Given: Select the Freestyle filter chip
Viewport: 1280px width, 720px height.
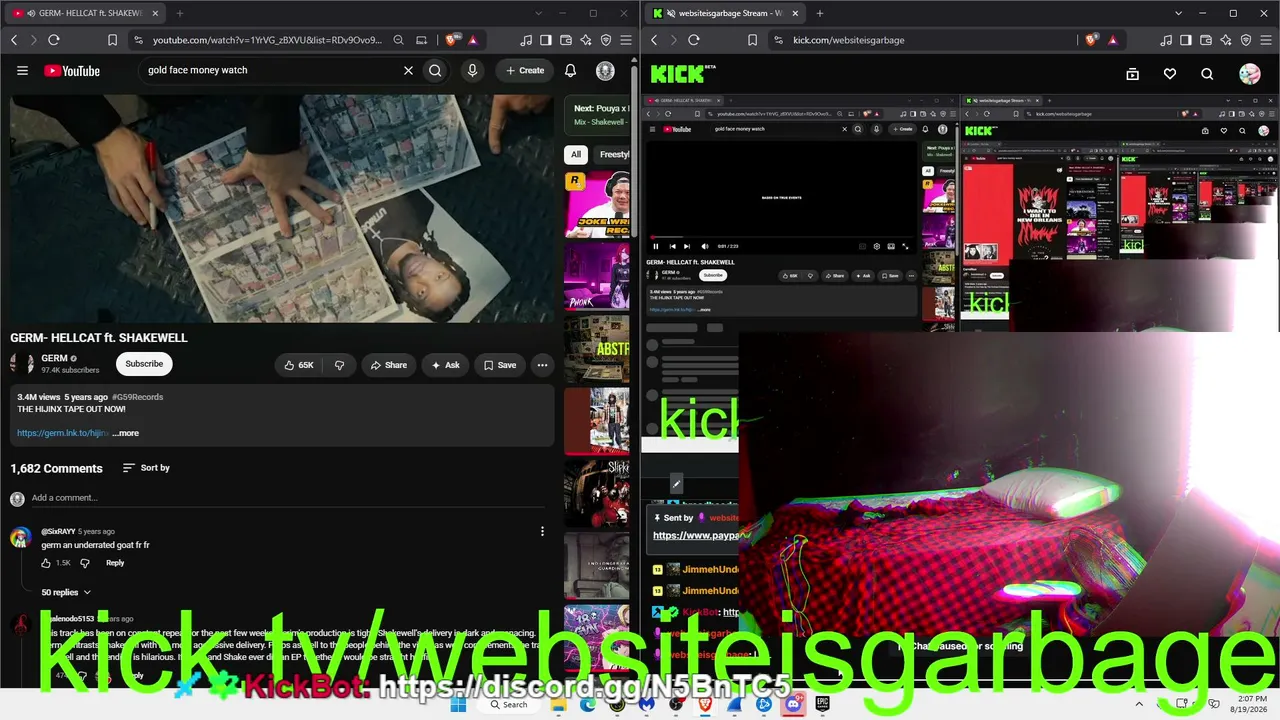Looking at the screenshot, I should (x=612, y=155).
